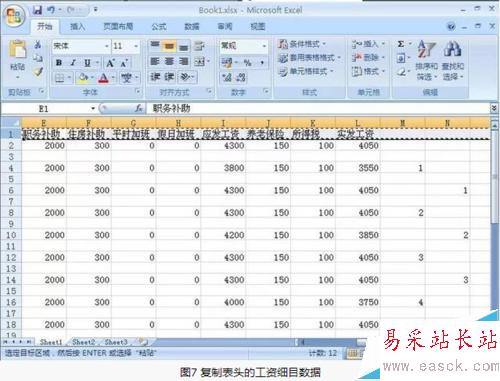Increase decimal places
The height and width of the screenshot is (381, 500).
tap(227, 78)
